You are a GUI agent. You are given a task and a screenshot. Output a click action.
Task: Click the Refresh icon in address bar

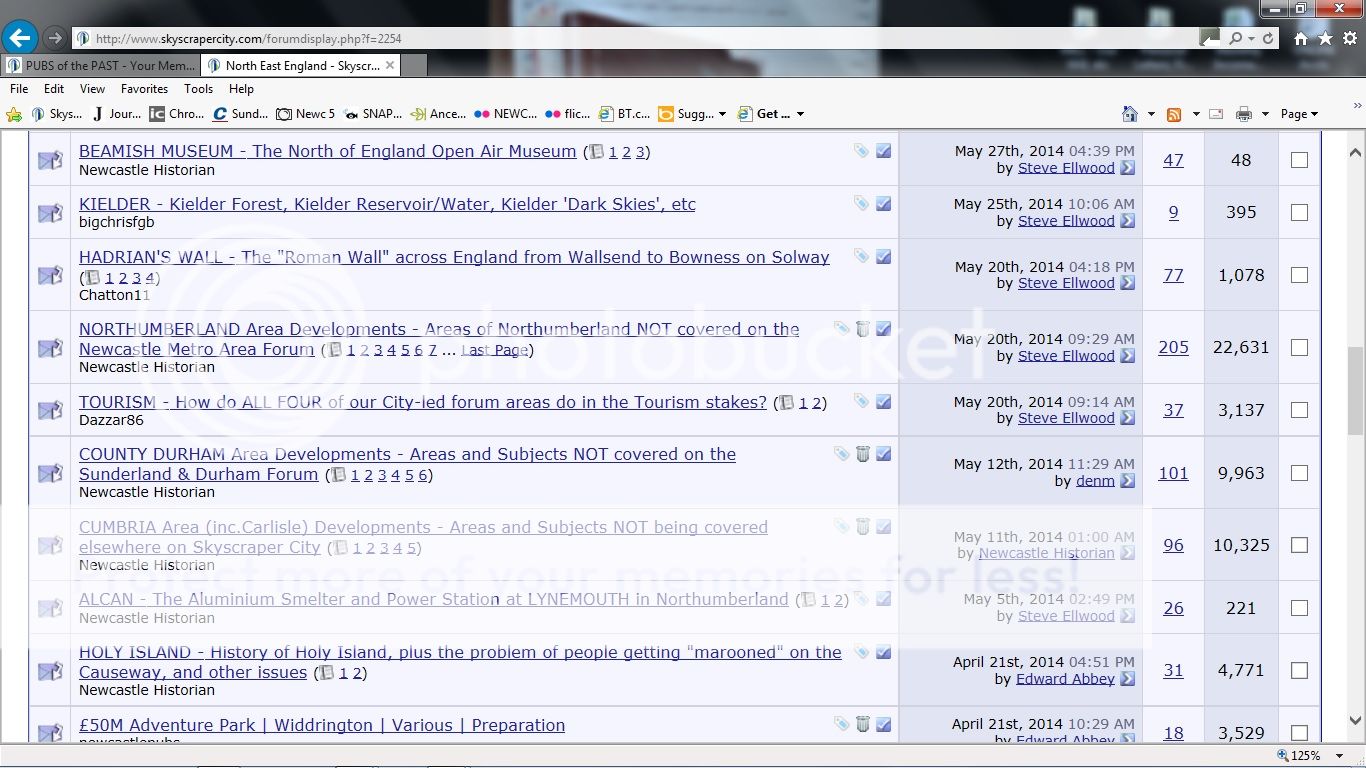[x=1268, y=39]
